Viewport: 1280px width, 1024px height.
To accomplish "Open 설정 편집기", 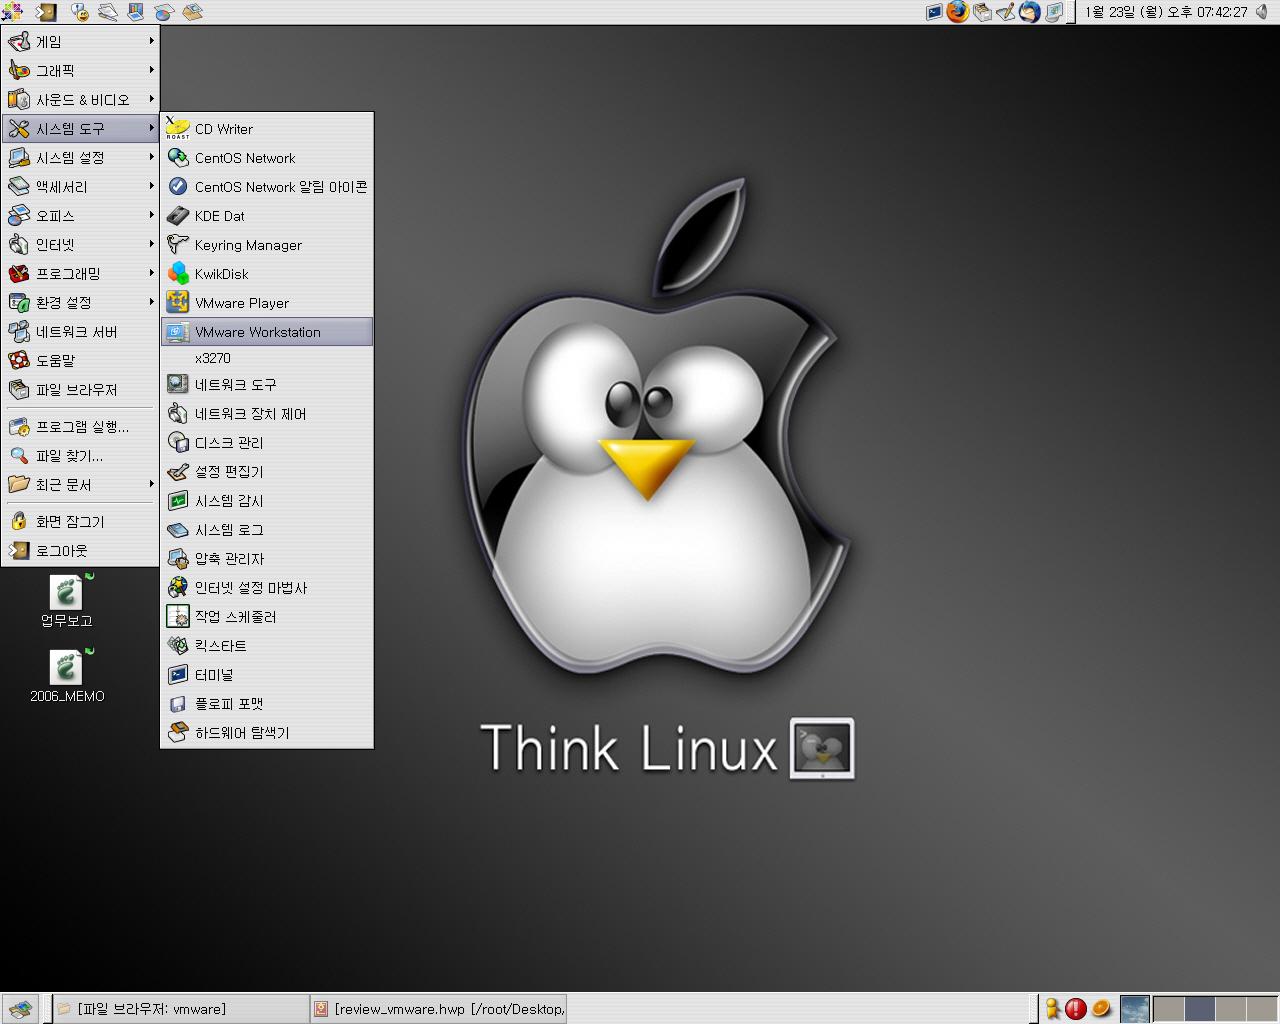I will 267,471.
